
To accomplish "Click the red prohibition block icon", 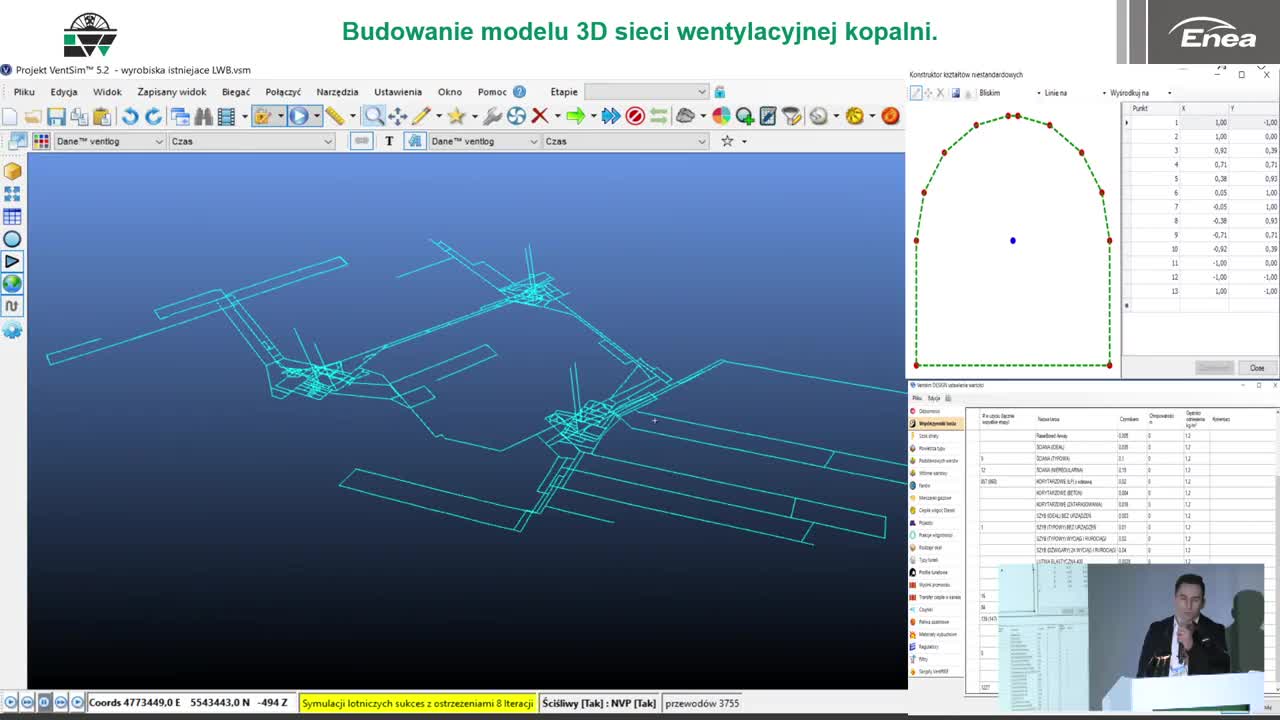I will click(634, 117).
